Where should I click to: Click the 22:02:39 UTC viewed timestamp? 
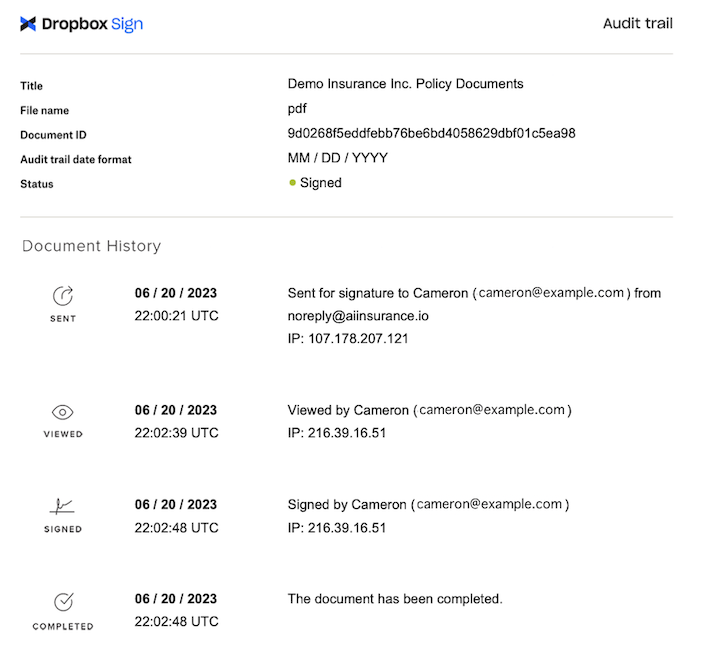coord(176,433)
